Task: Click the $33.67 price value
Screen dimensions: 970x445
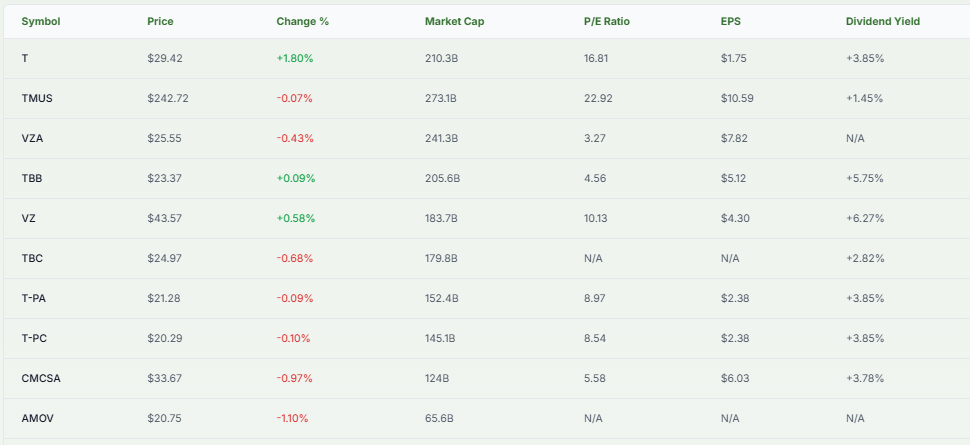Action: (165, 378)
